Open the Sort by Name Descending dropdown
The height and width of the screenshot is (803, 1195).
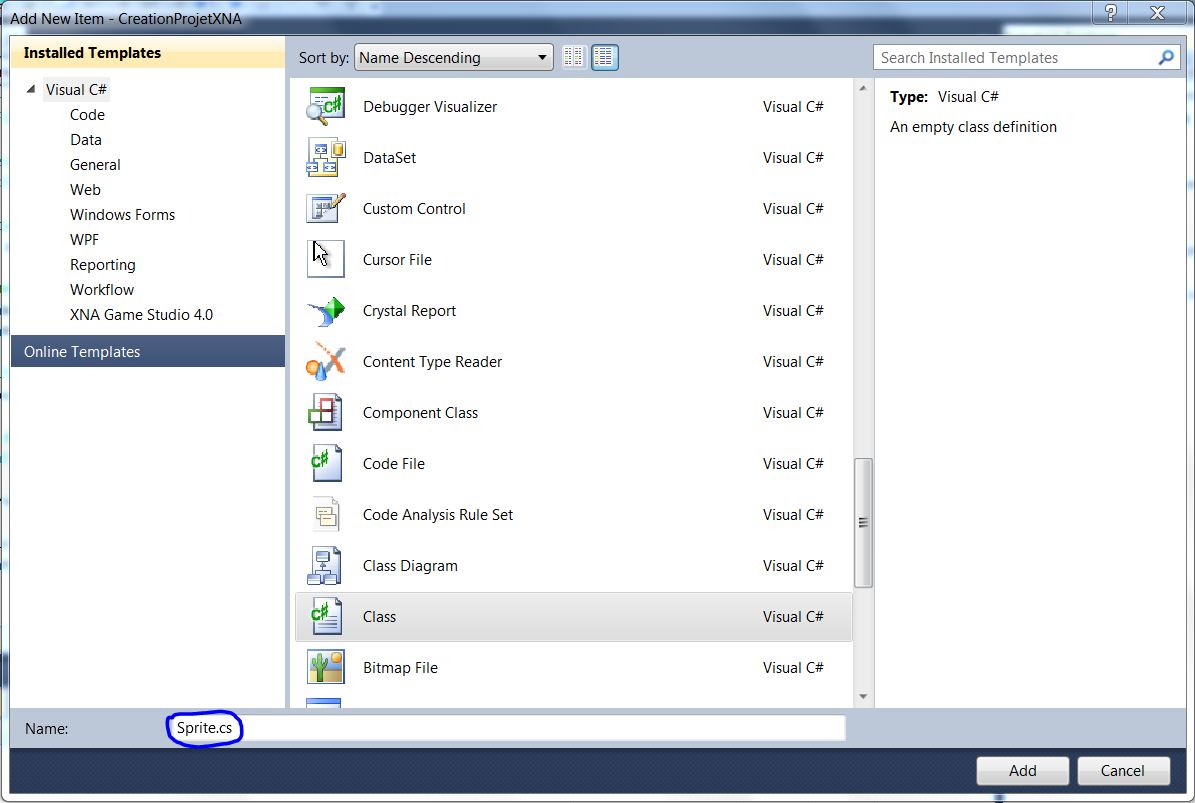click(x=454, y=58)
